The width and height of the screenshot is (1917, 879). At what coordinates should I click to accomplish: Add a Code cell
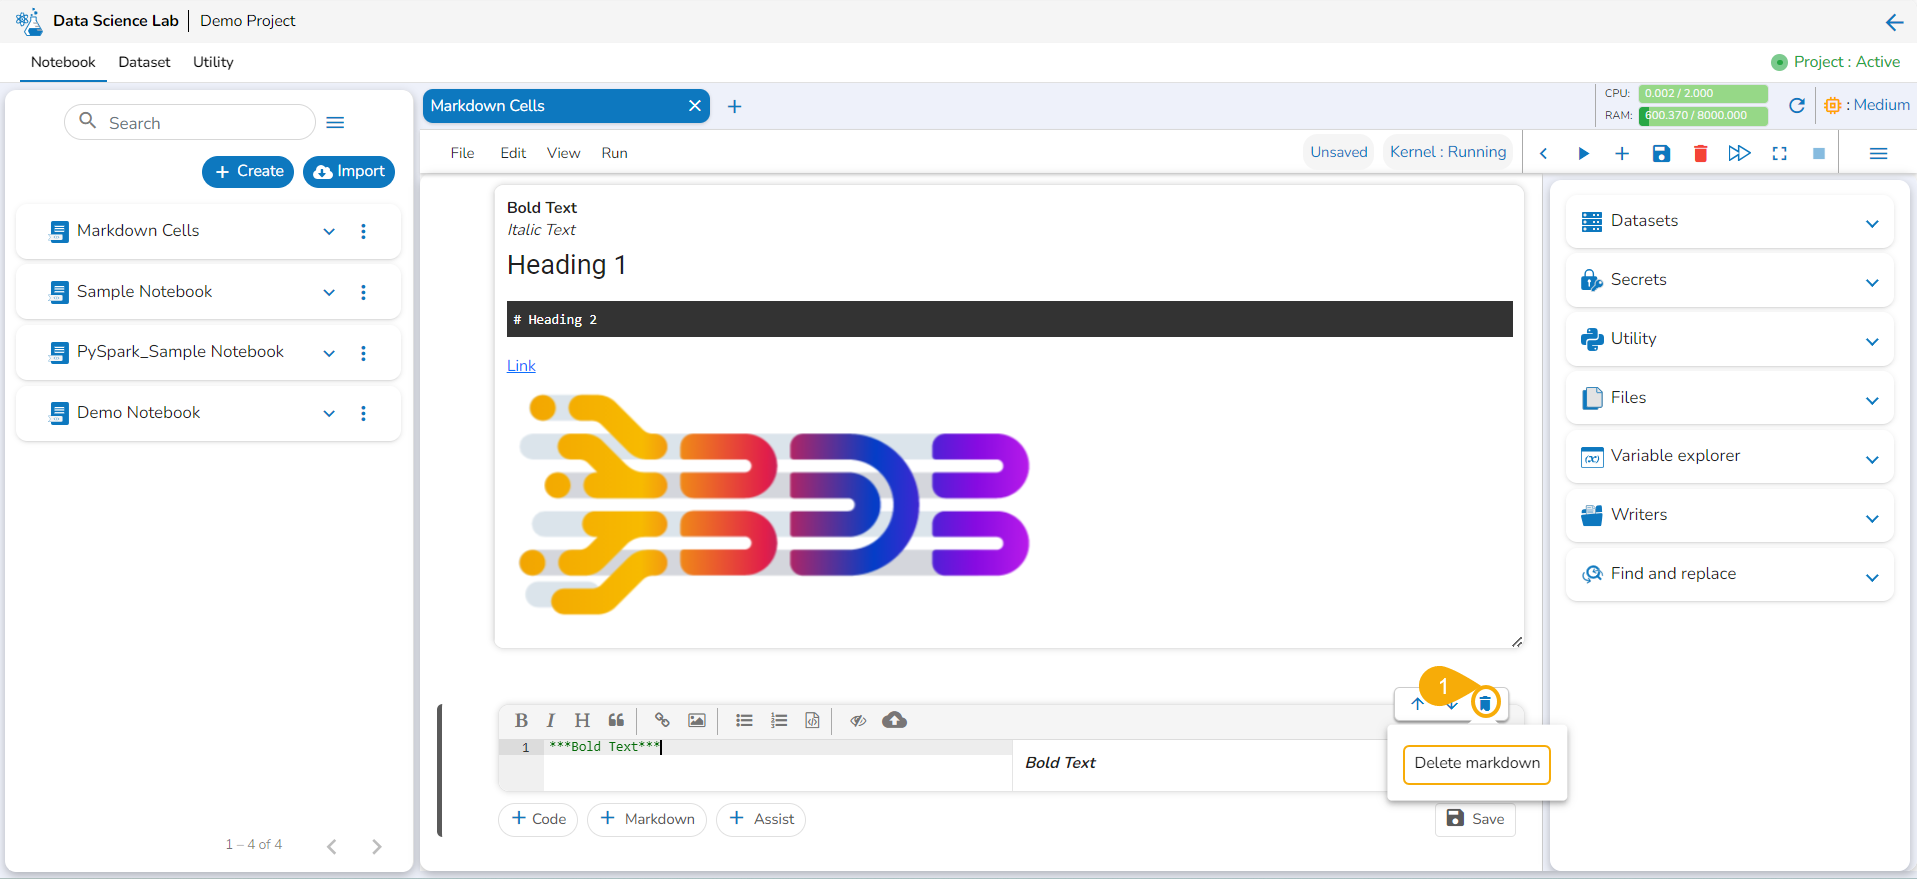[538, 819]
